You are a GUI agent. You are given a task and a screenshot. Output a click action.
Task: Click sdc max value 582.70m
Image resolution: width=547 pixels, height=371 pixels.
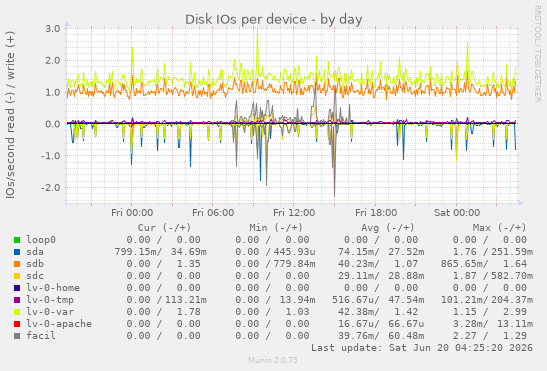512,276
